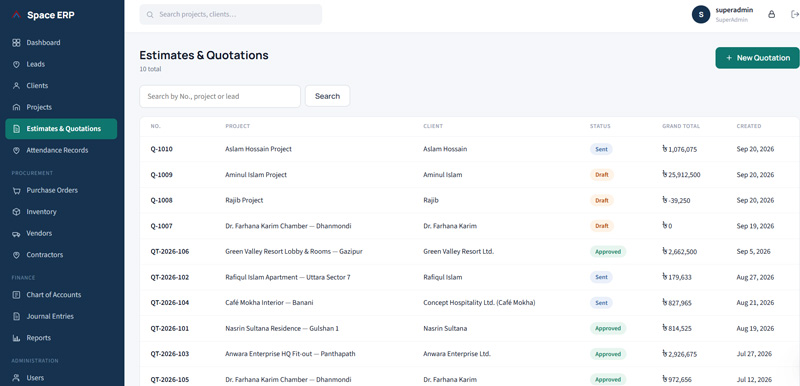Go to Leads in the sidebar
The image size is (800, 386).
61,64
